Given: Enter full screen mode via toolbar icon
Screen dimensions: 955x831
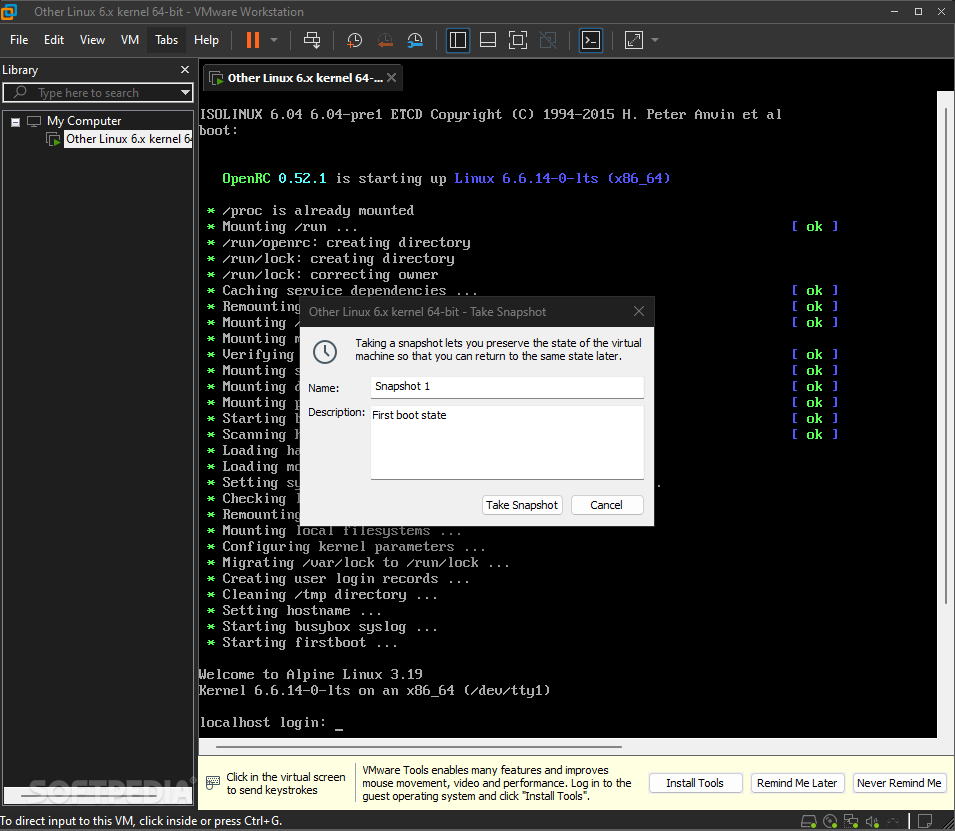Looking at the screenshot, I should pyautogui.click(x=518, y=40).
